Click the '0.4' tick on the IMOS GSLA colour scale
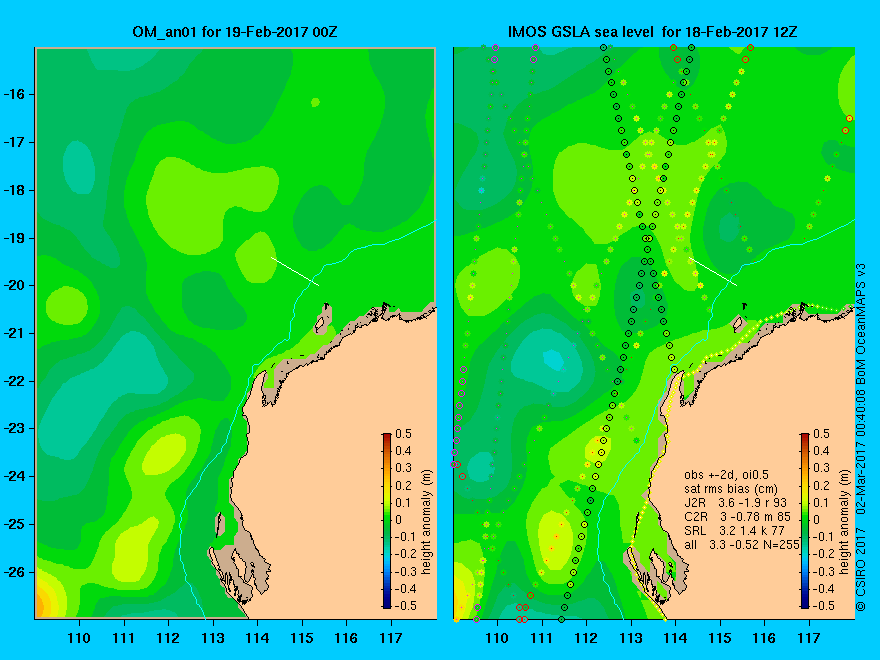Image resolution: width=880 pixels, height=660 pixels. point(822,451)
